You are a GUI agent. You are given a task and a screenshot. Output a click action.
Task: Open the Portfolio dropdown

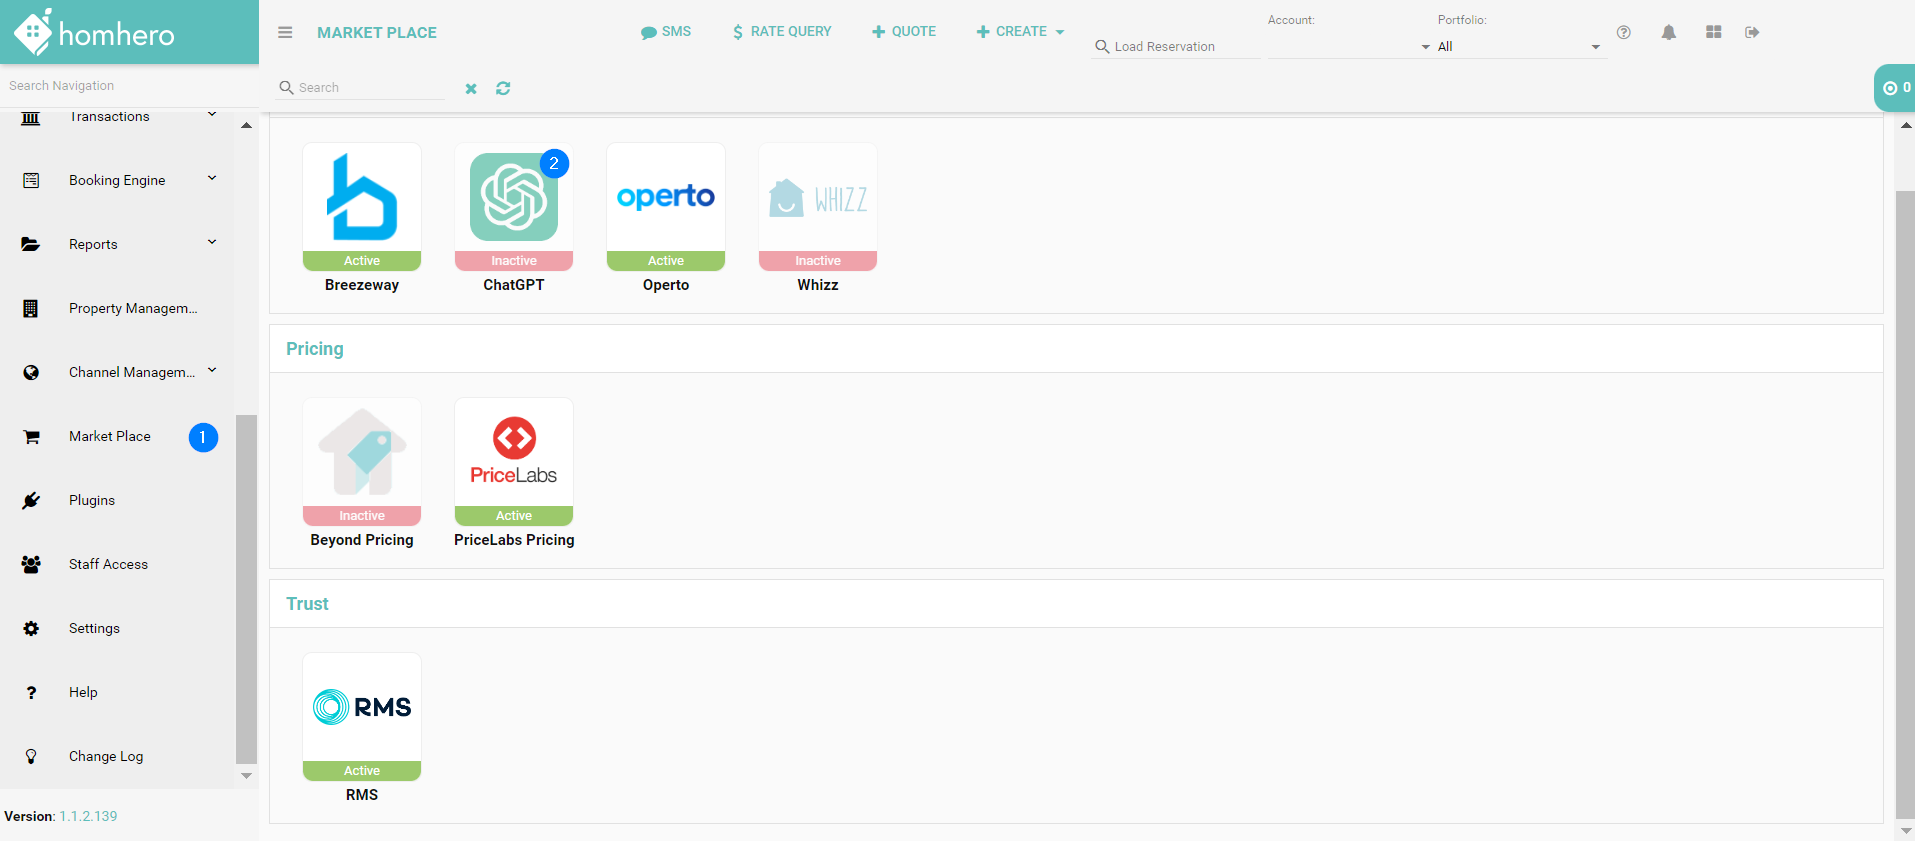pos(1515,47)
